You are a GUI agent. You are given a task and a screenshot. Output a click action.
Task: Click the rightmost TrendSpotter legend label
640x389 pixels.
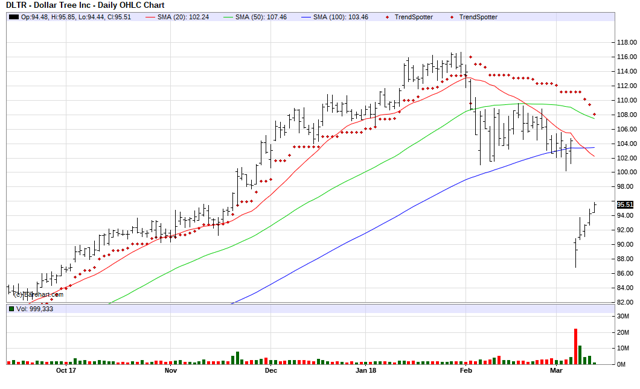point(478,17)
